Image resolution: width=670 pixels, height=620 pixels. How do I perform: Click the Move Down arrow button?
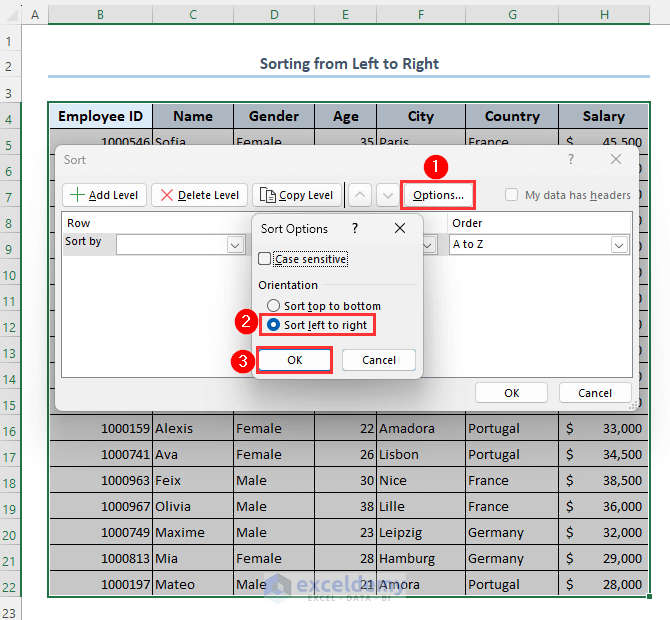click(386, 195)
